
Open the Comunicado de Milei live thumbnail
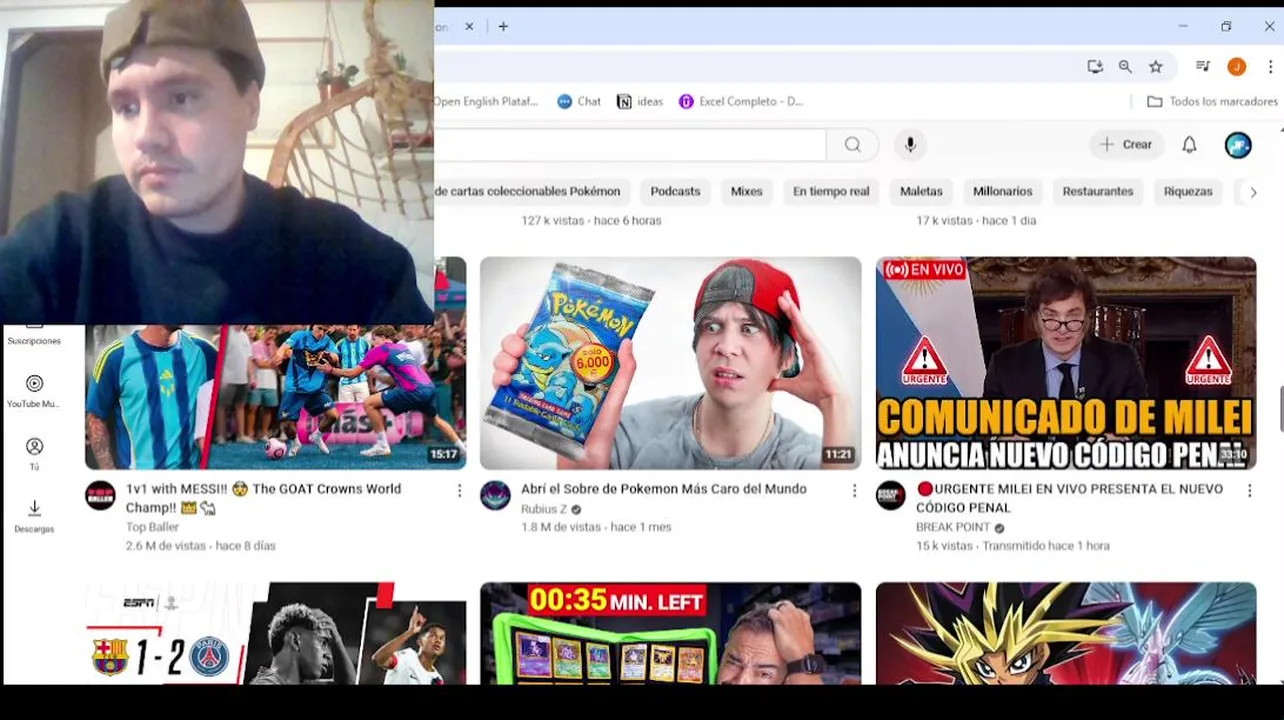[1066, 363]
